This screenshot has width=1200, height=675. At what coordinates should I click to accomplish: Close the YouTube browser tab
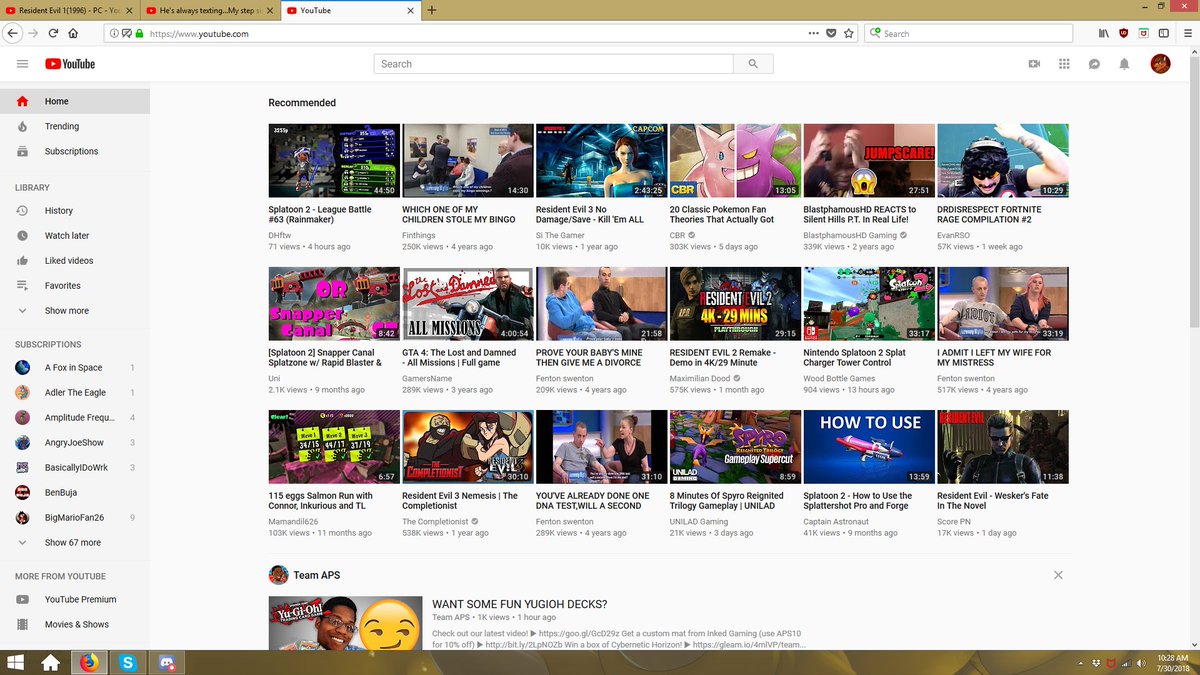pyautogui.click(x=409, y=10)
